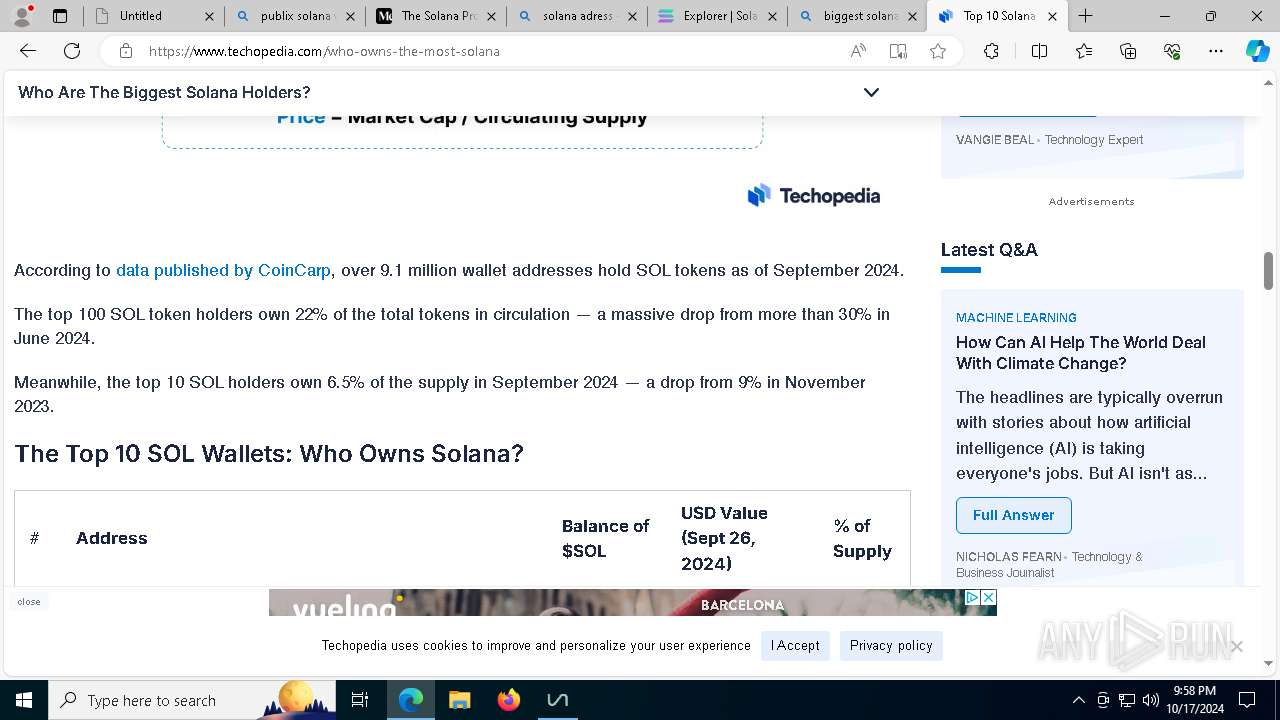Open tab actions menu icon
Image resolution: width=1280 pixels, height=720 pixels.
tap(60, 16)
